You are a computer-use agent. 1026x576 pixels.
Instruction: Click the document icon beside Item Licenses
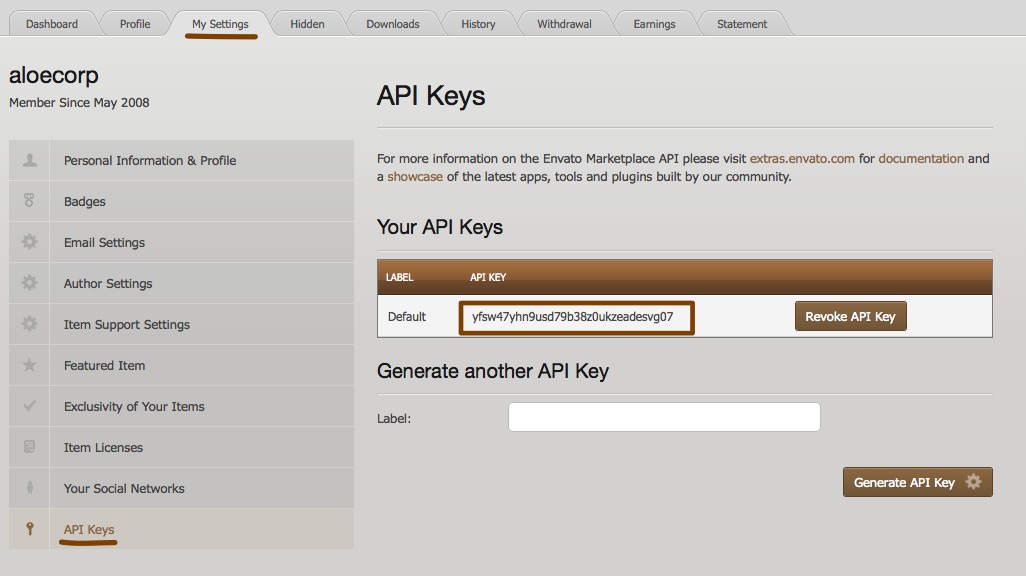[x=29, y=447]
